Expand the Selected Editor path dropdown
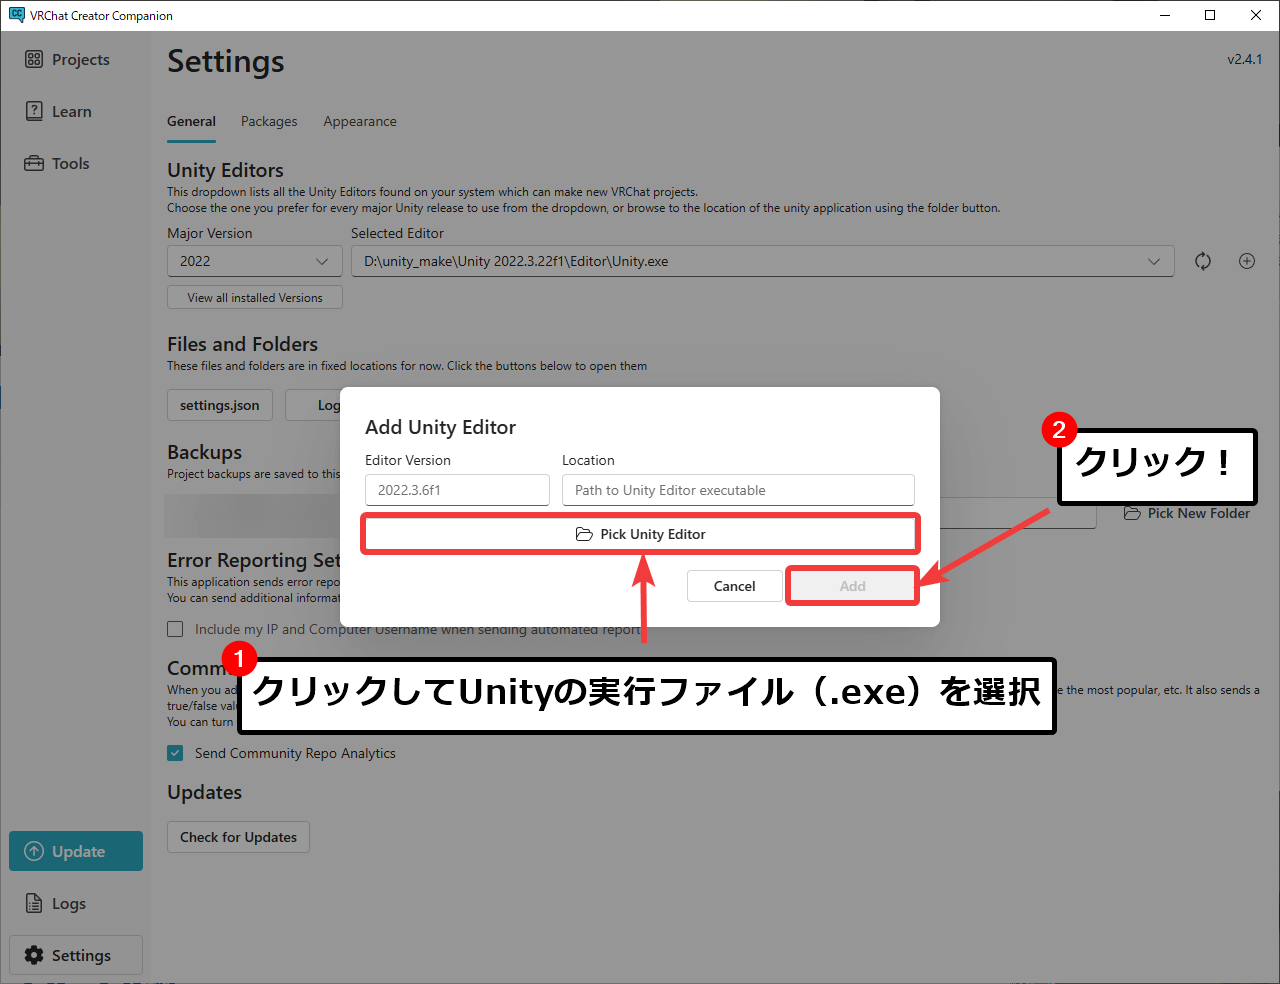The width and height of the screenshot is (1280, 984). tap(762, 261)
